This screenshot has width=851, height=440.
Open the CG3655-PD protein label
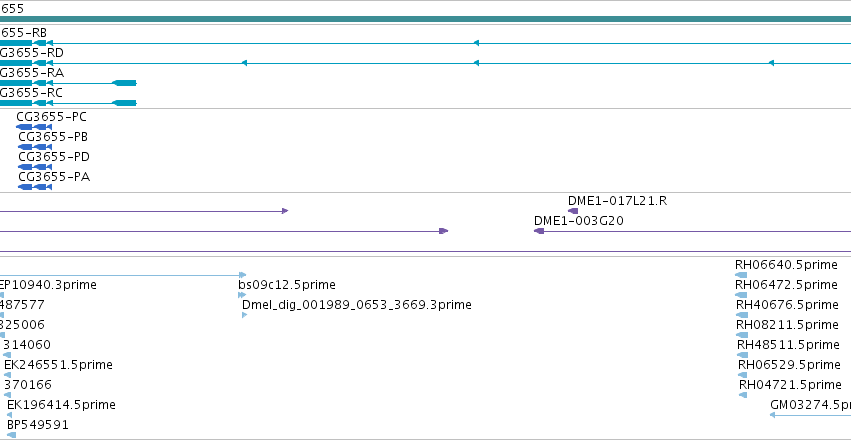(54, 157)
